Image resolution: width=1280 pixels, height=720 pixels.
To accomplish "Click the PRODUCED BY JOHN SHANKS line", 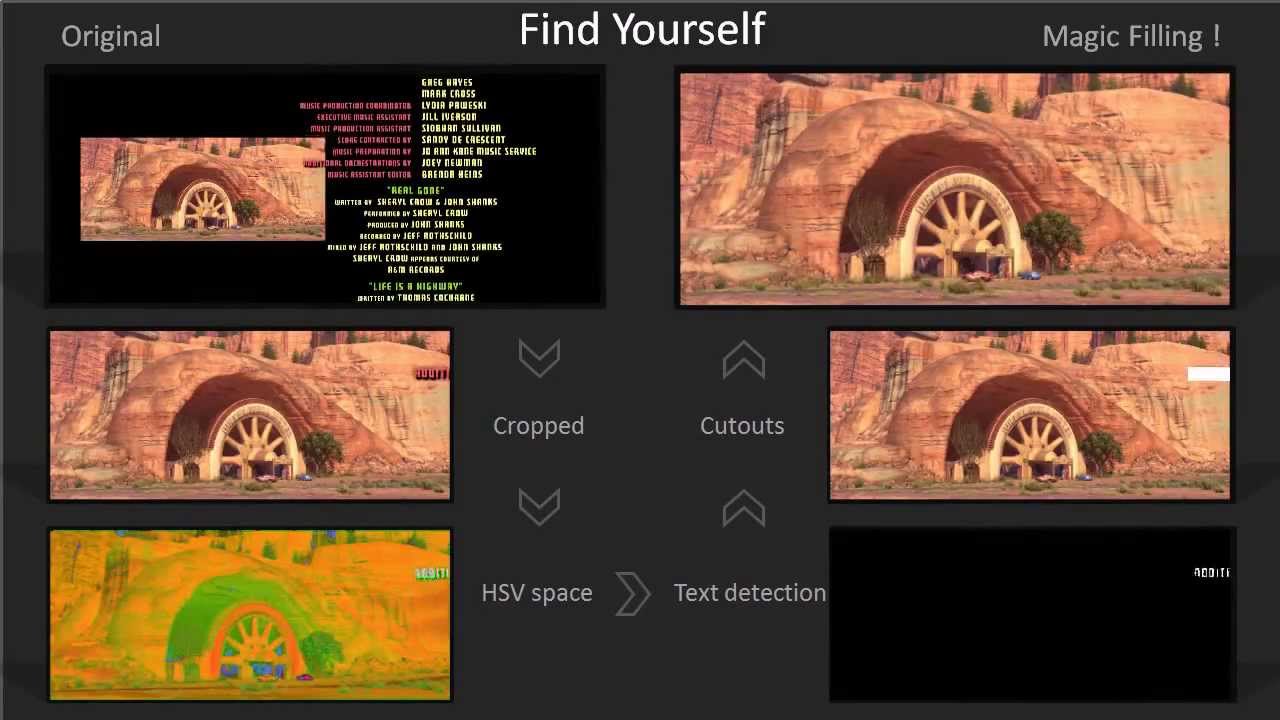I will coord(415,224).
